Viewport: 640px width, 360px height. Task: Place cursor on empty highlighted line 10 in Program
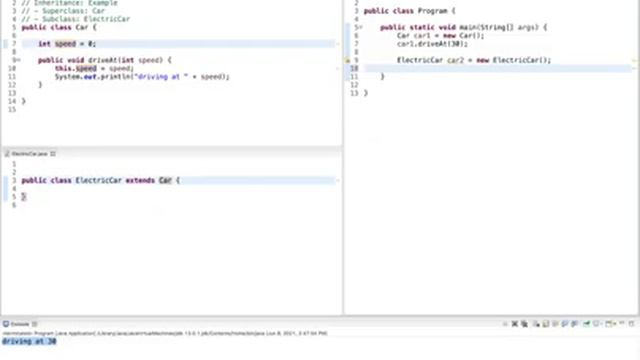point(497,68)
